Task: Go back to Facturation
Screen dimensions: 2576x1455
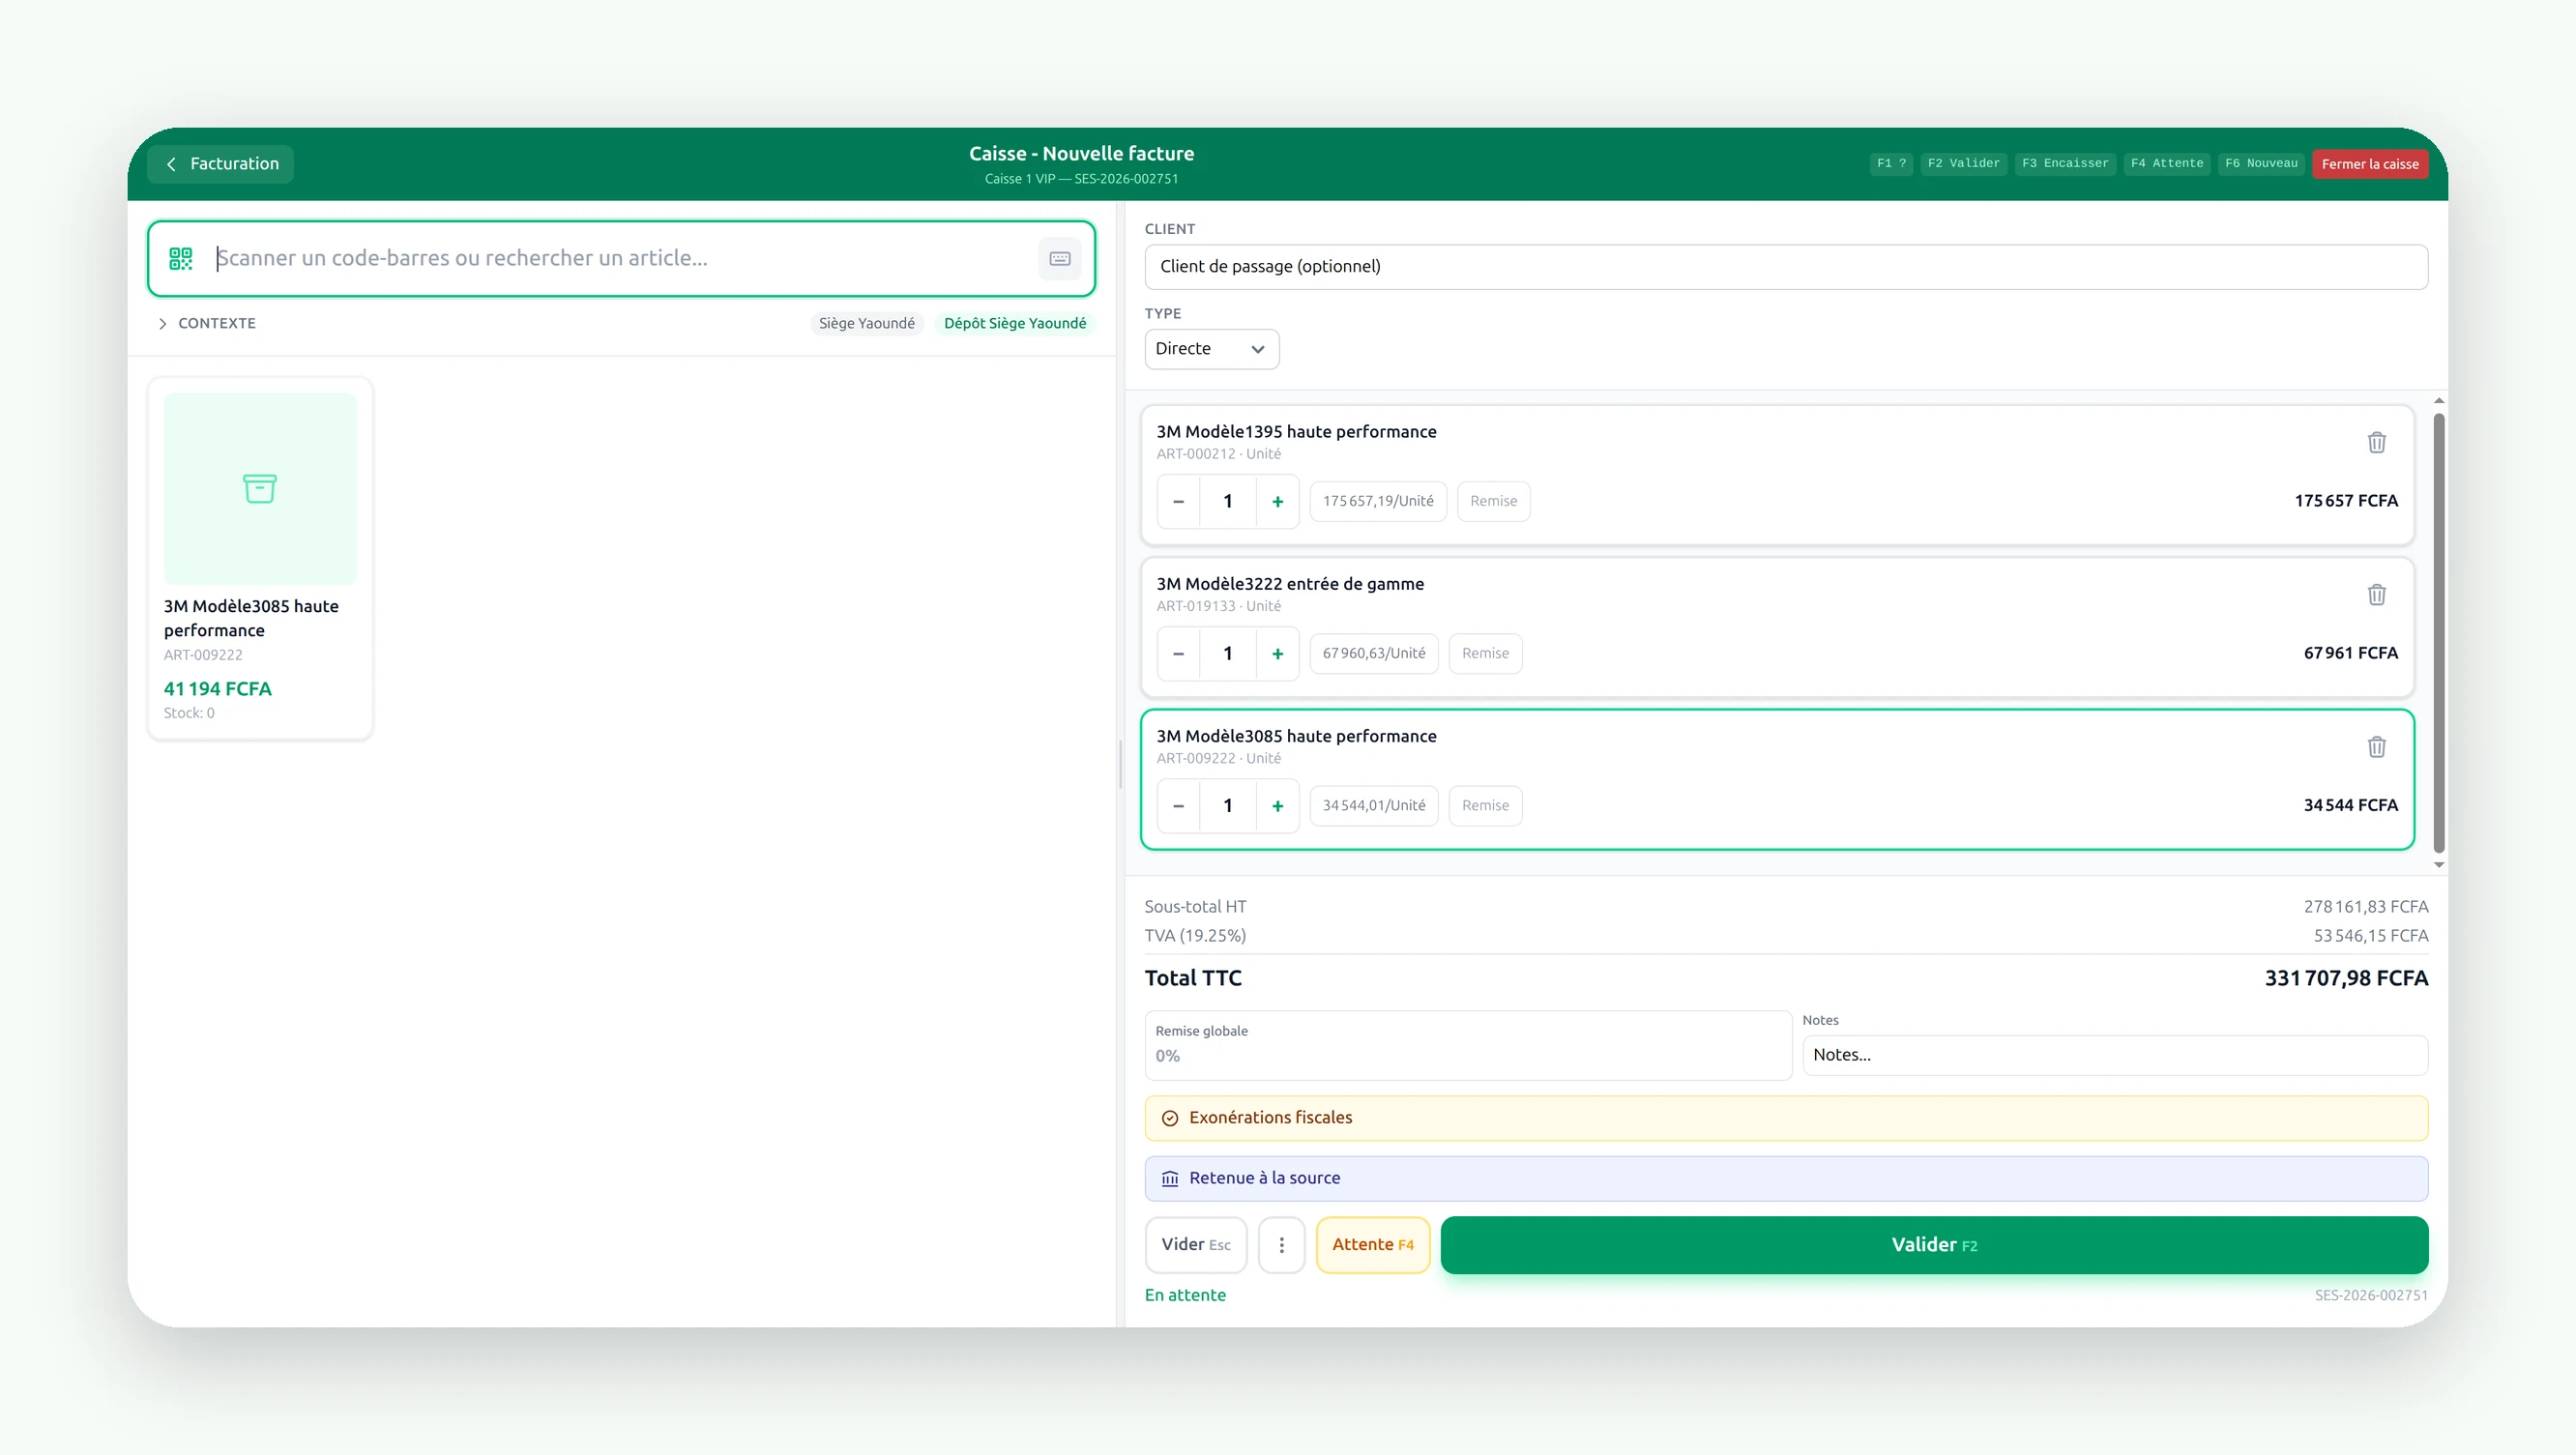Action: pos(221,164)
